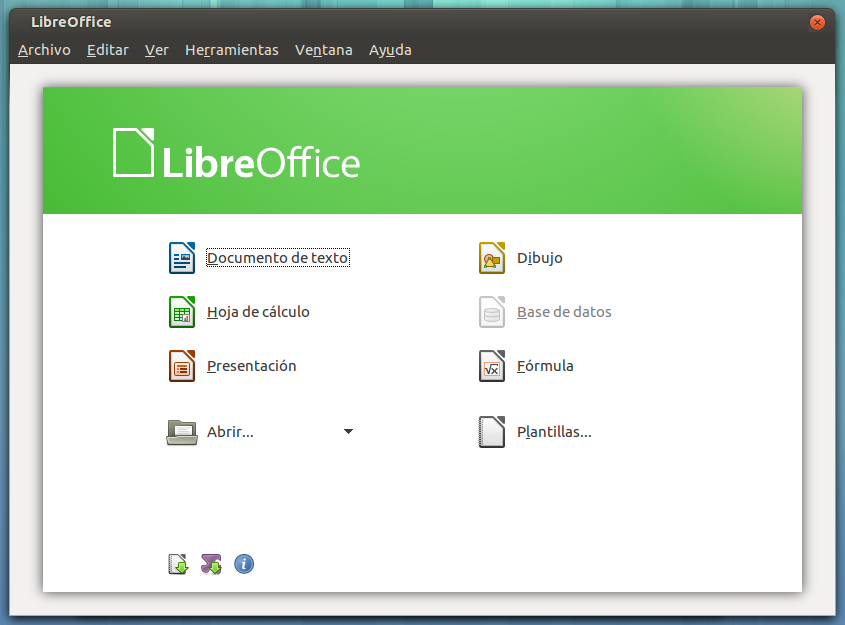Click the grayed Base de datos icon

pos(491,311)
